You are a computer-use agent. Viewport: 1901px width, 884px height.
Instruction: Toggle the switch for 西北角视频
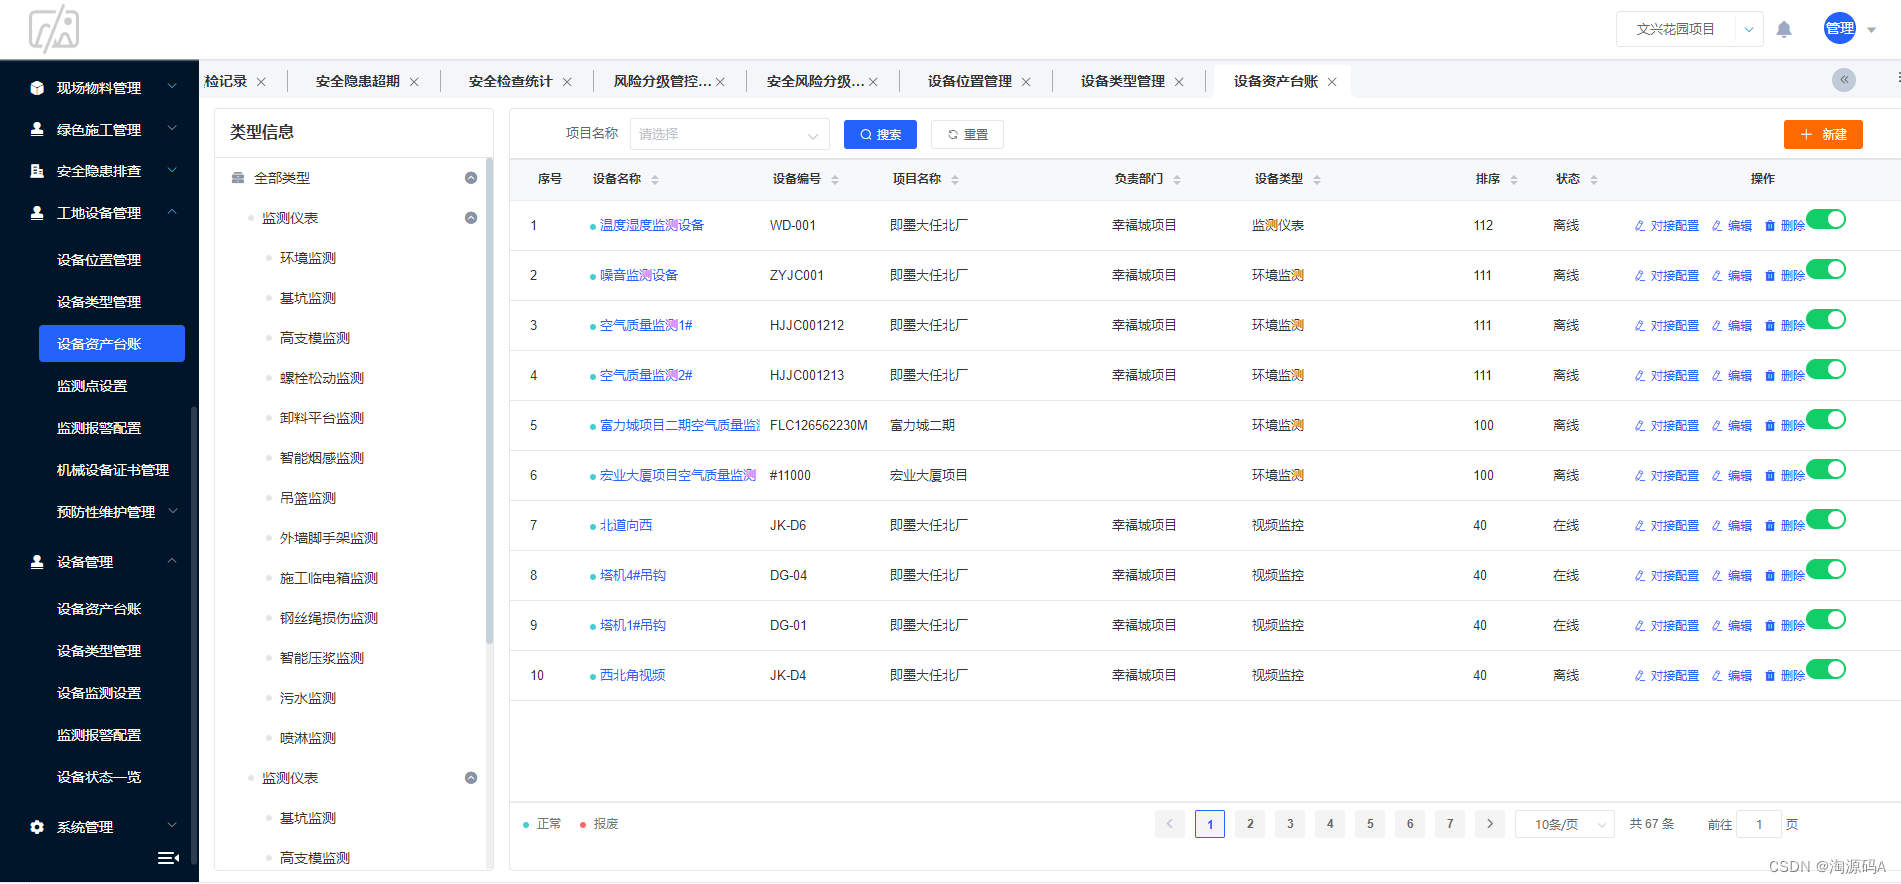pos(1825,669)
